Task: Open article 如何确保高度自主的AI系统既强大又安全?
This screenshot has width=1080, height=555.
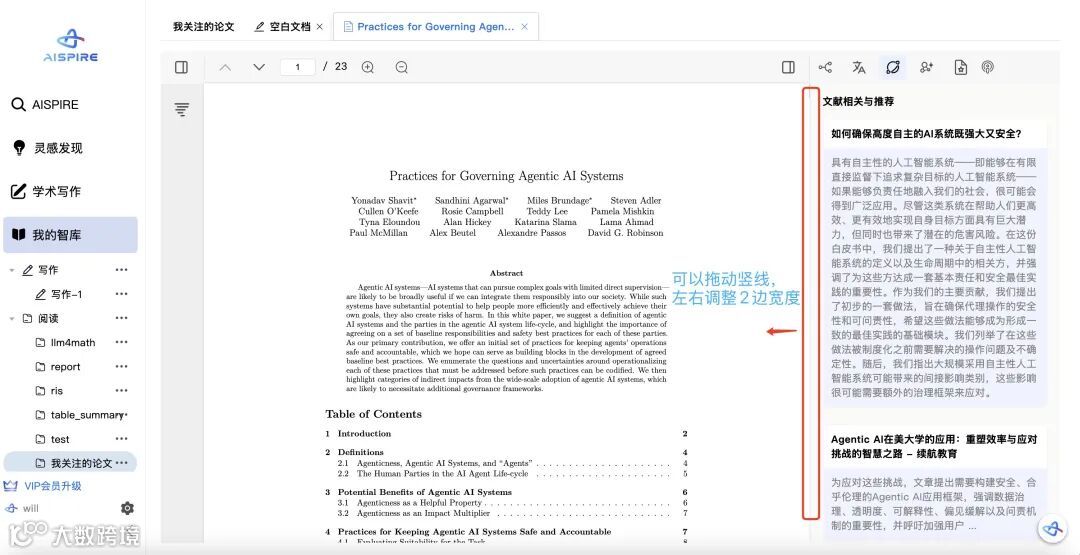Action: pos(926,134)
